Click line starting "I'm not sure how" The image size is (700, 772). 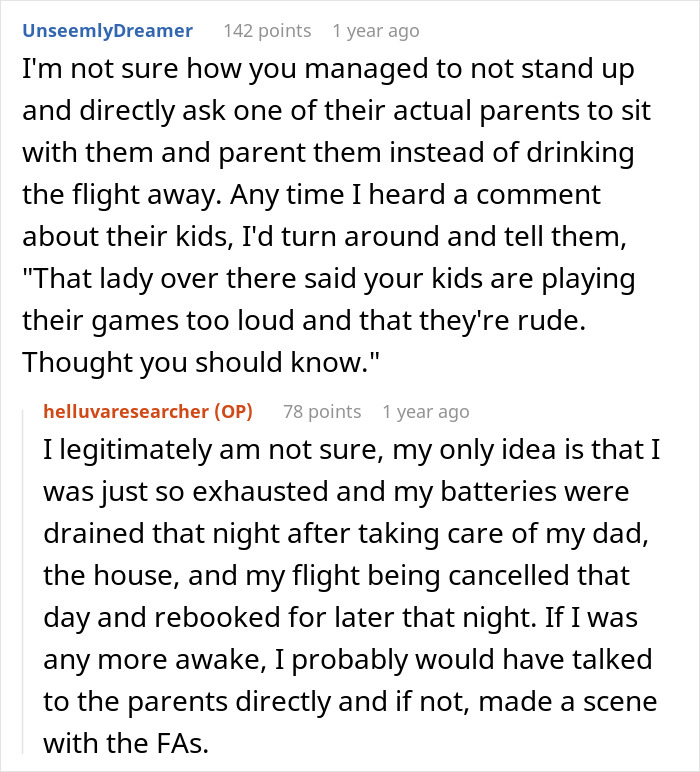coord(328,68)
